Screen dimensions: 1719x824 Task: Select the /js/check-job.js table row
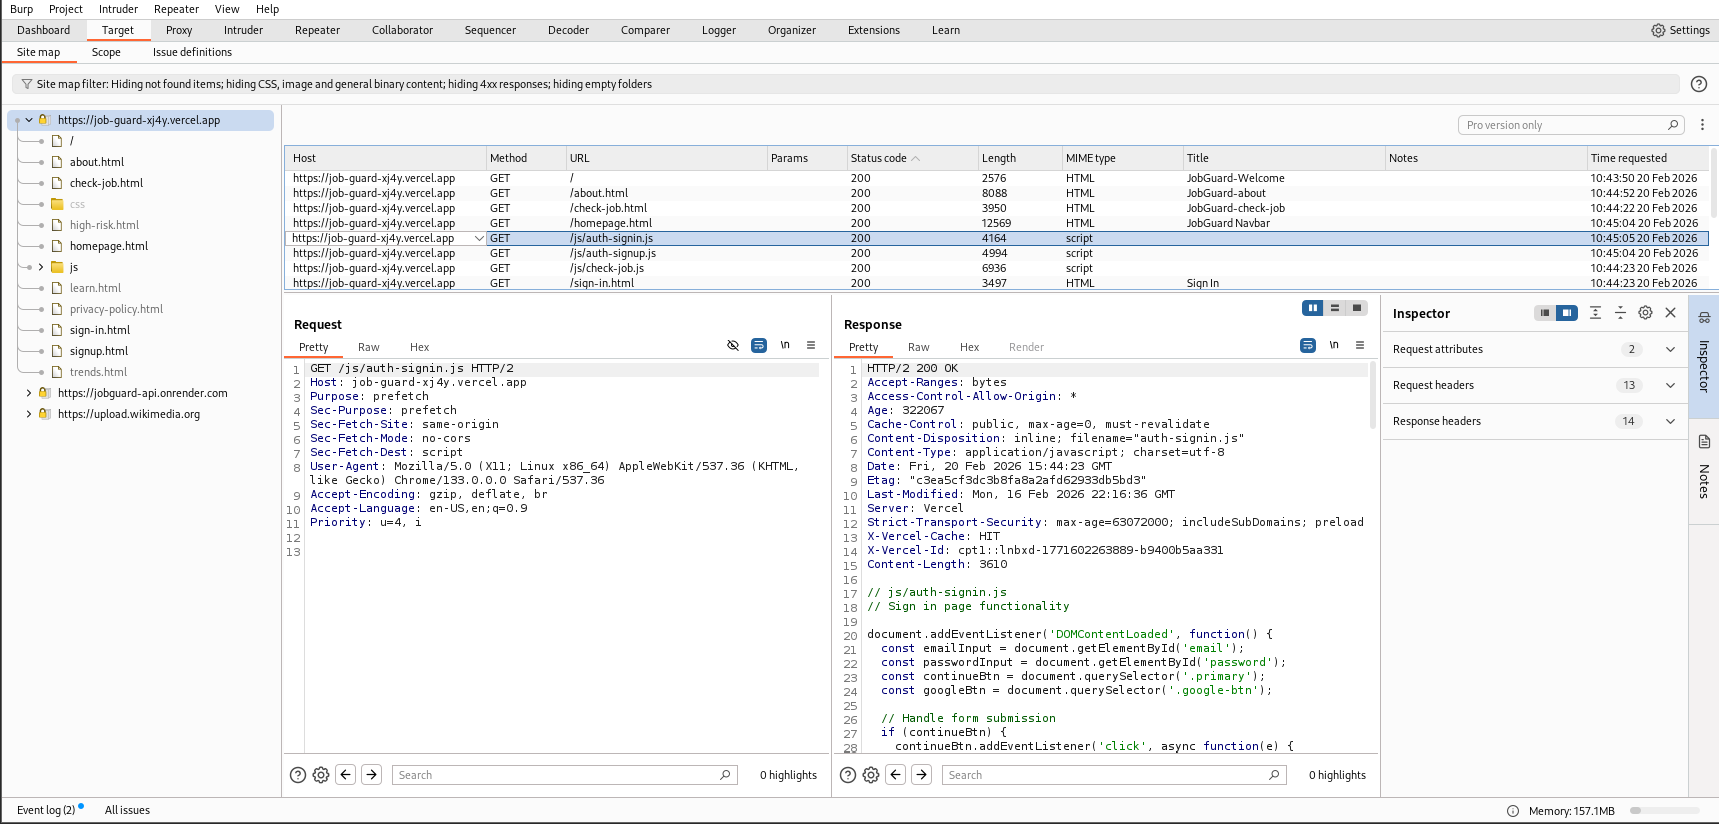pos(996,268)
